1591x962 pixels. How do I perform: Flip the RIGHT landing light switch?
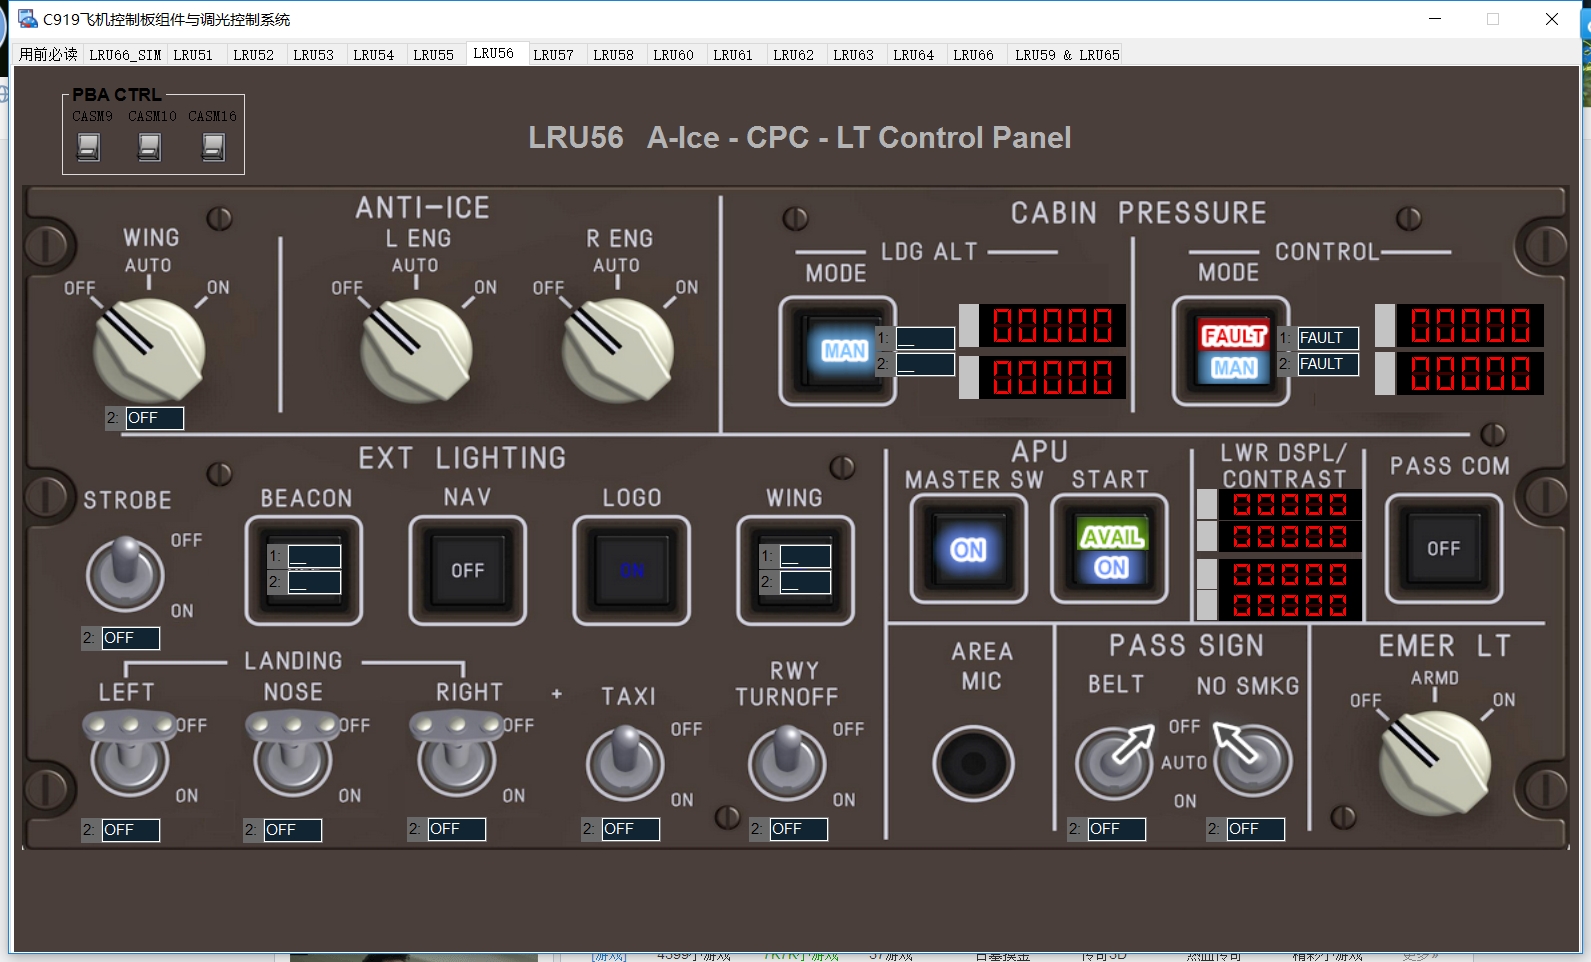click(457, 752)
